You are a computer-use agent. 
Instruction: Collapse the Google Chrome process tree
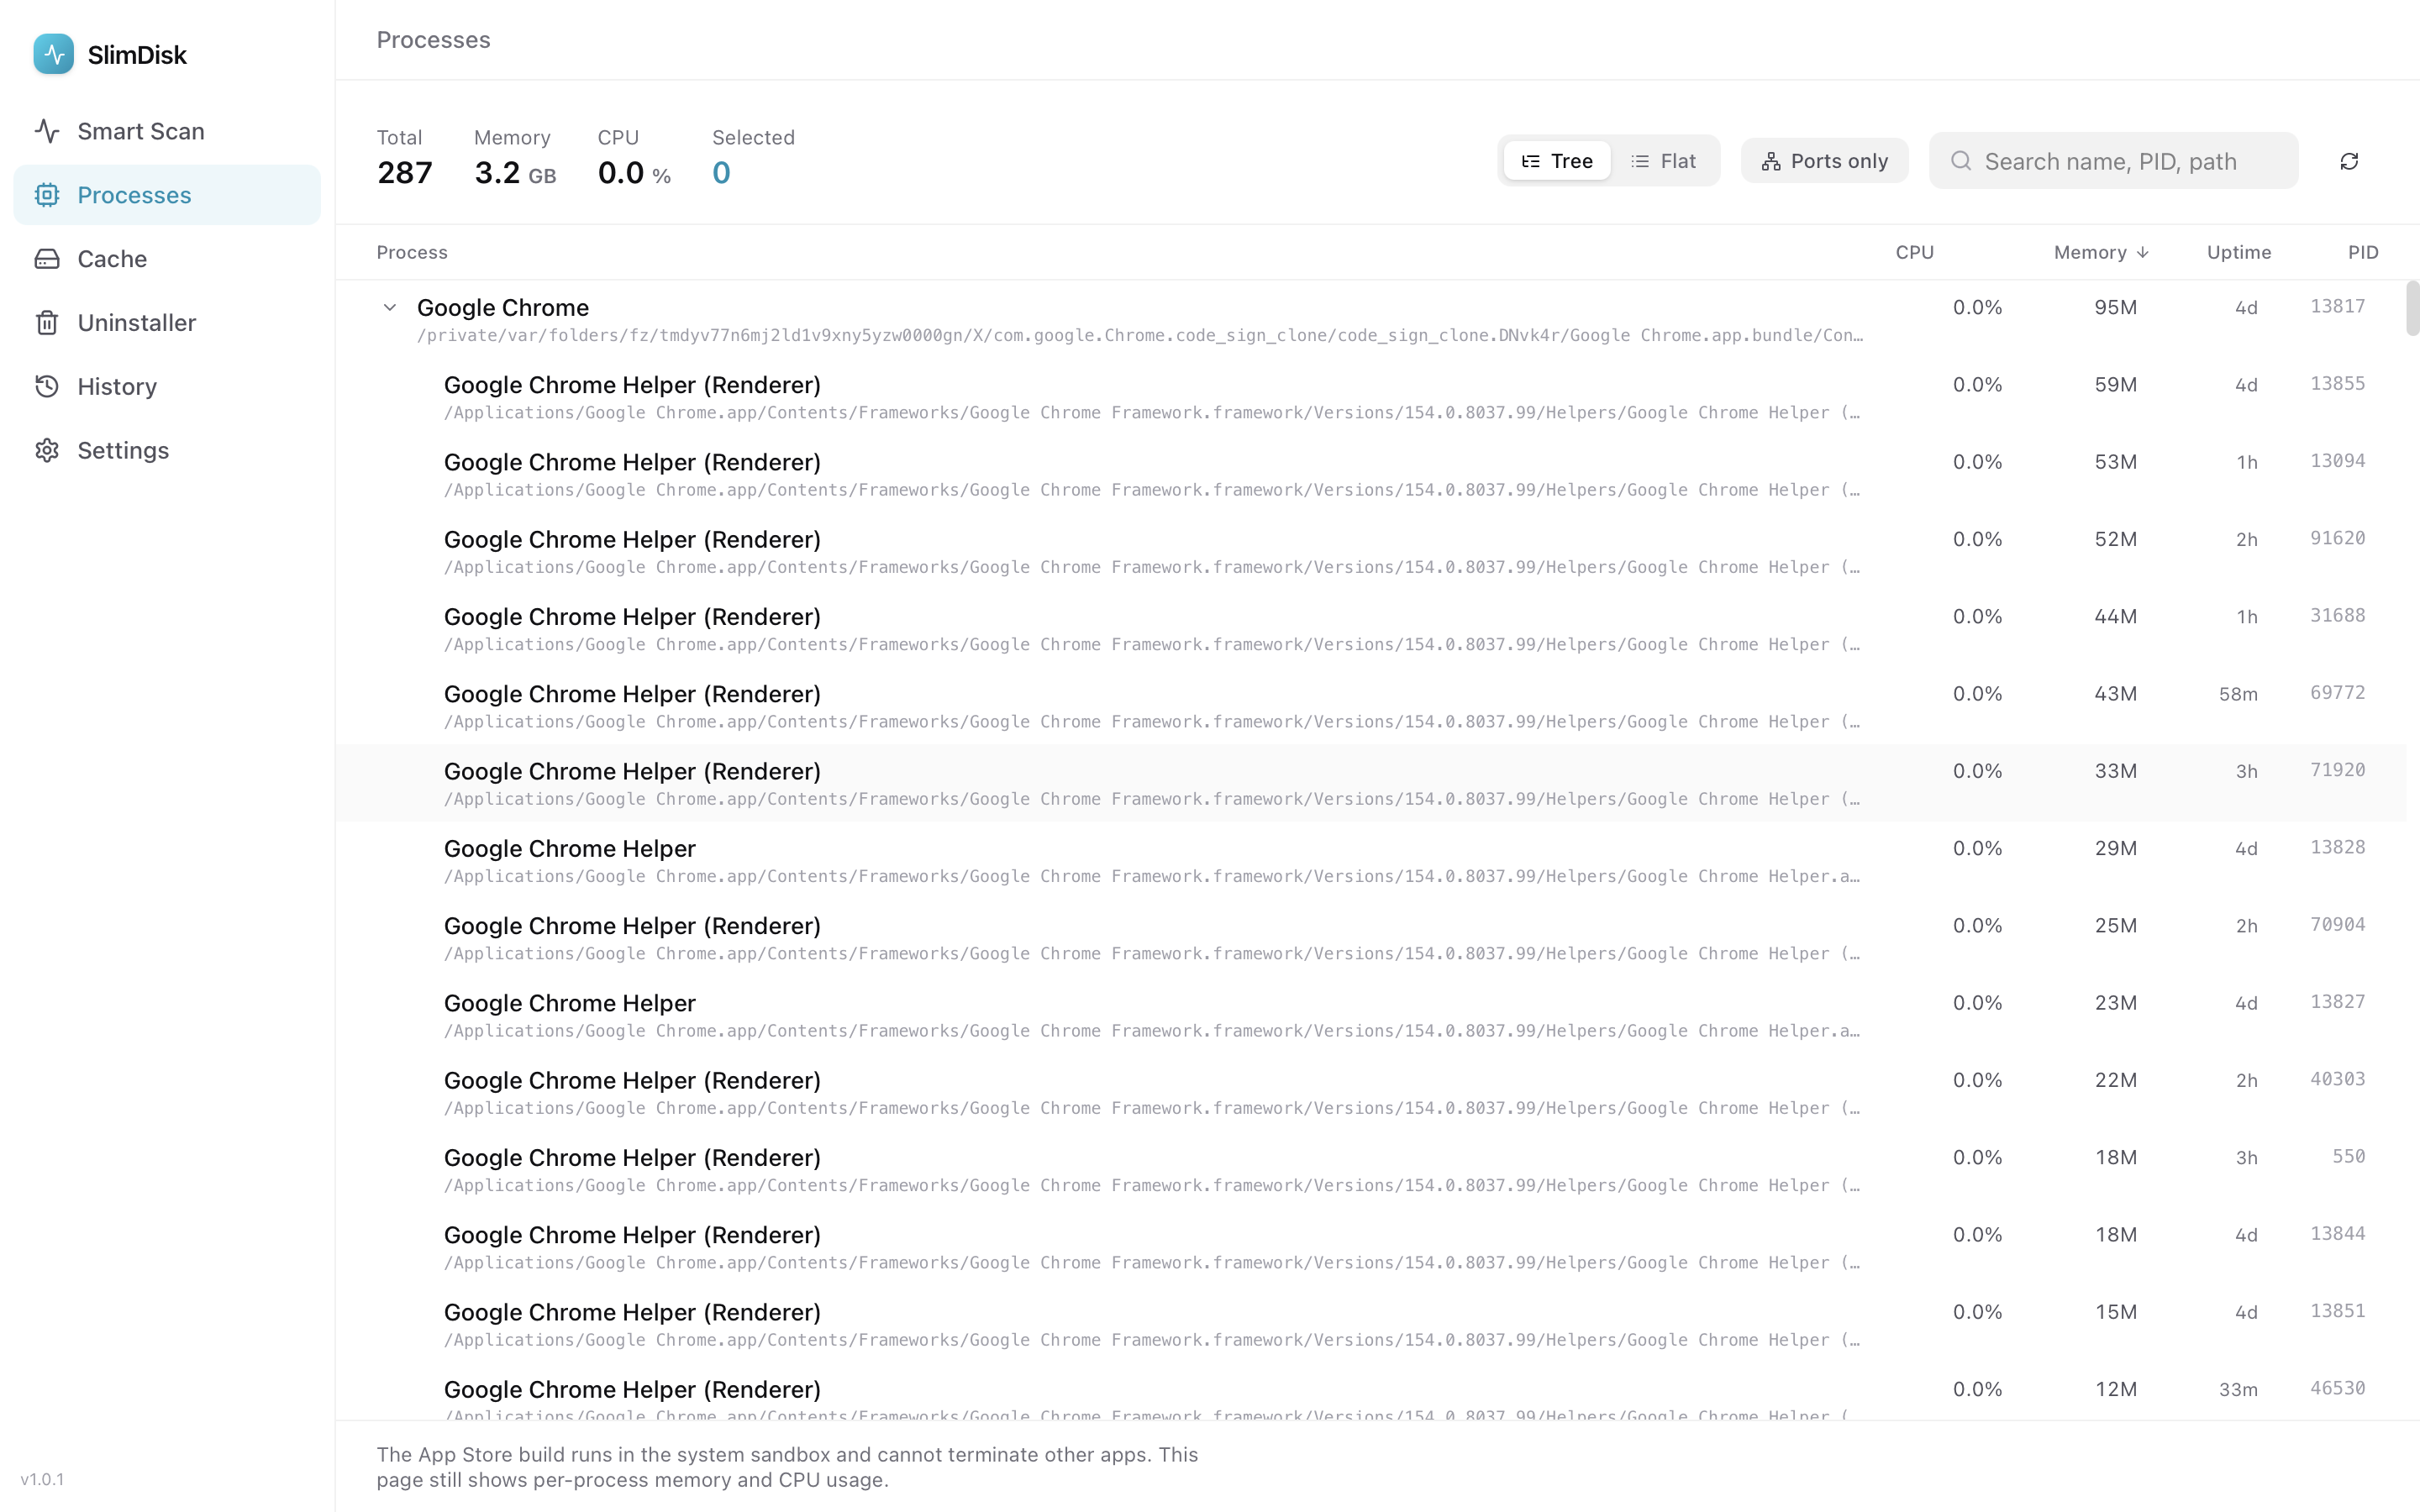tap(390, 308)
